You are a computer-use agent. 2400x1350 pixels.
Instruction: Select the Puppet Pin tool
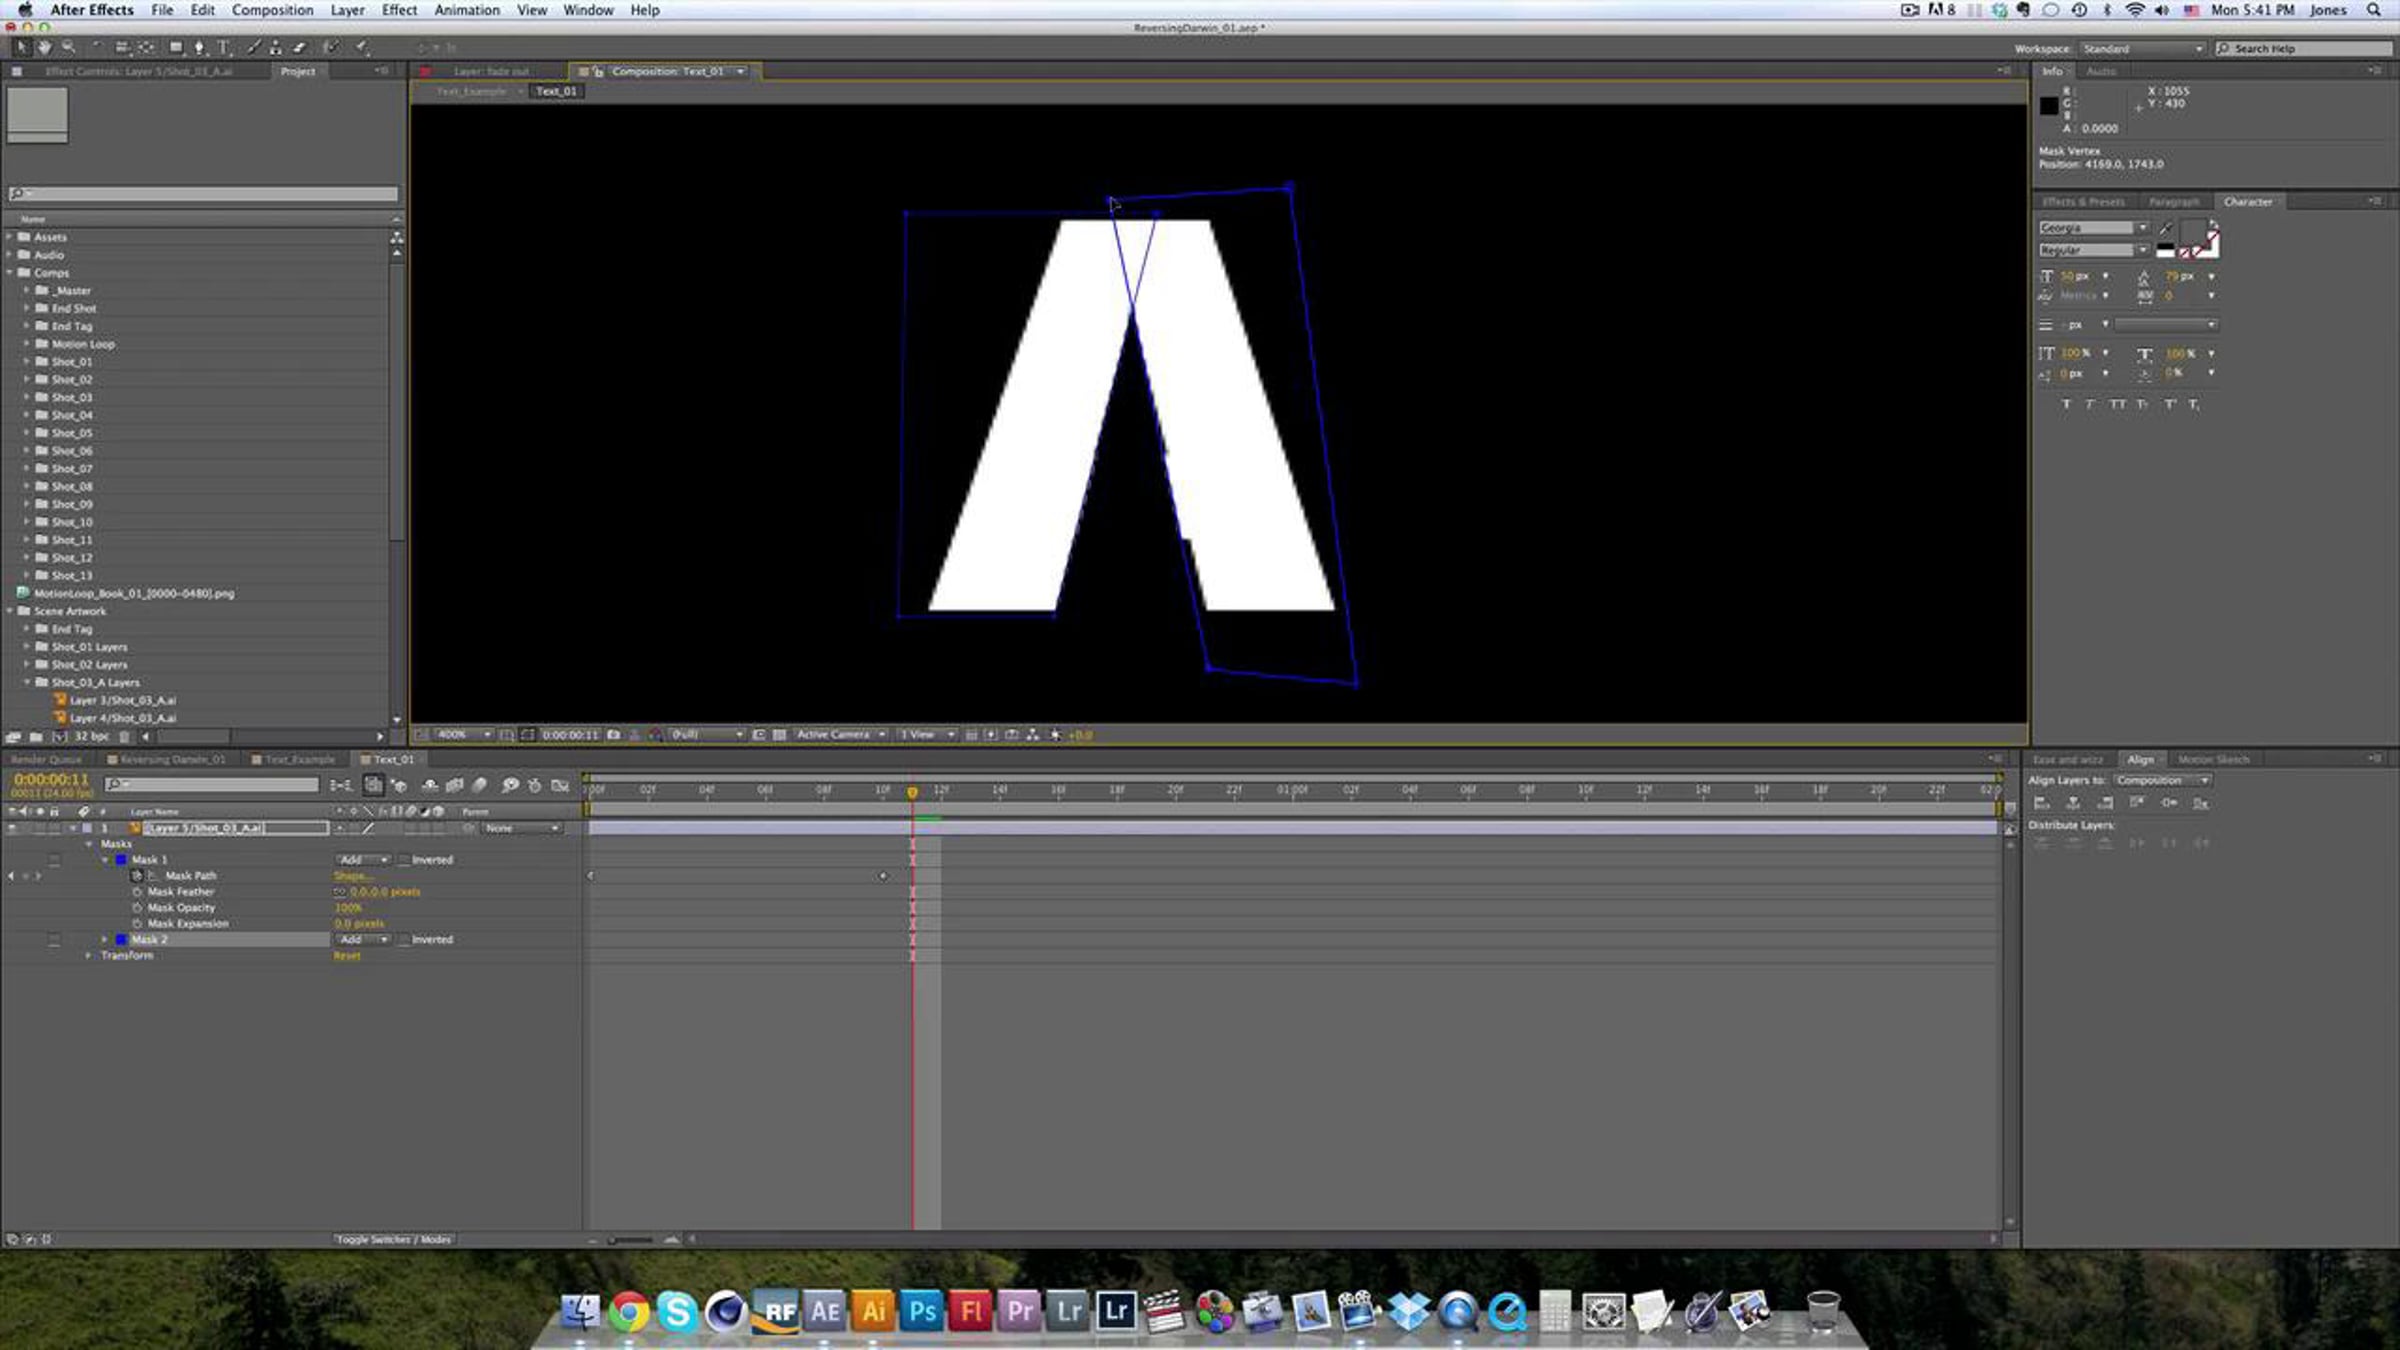click(x=362, y=47)
